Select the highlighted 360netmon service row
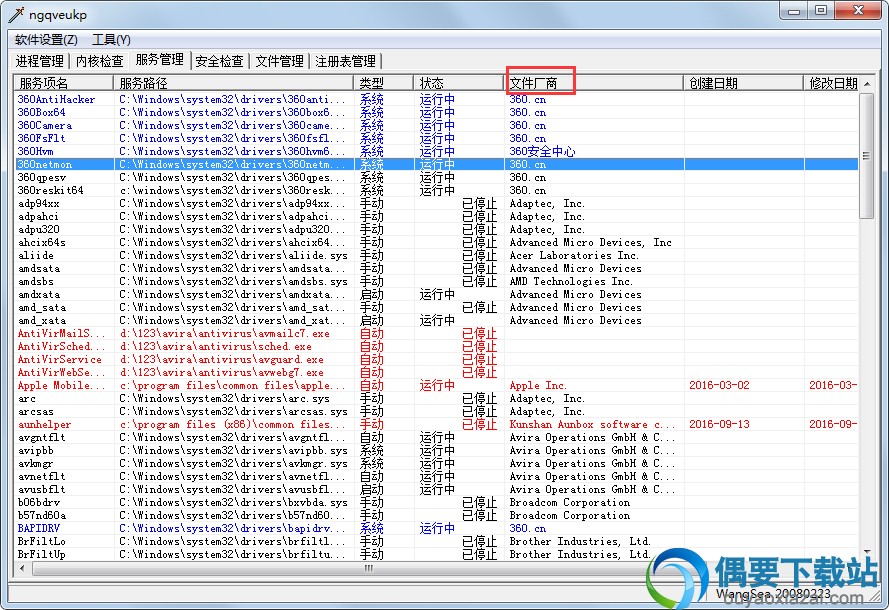Image resolution: width=889 pixels, height=610 pixels. pos(437,164)
